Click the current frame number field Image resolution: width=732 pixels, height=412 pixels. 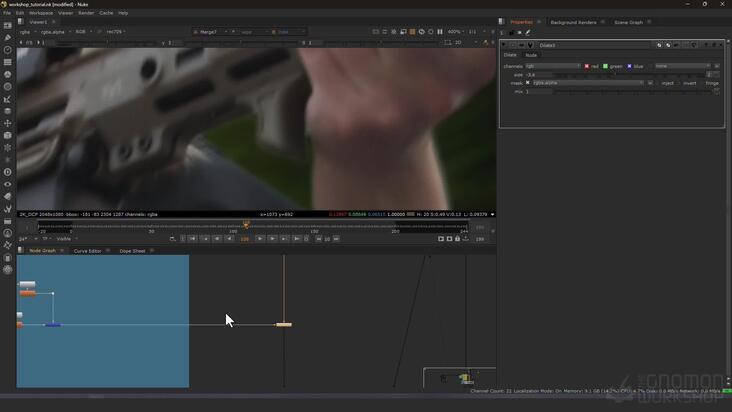pyautogui.click(x=245, y=239)
